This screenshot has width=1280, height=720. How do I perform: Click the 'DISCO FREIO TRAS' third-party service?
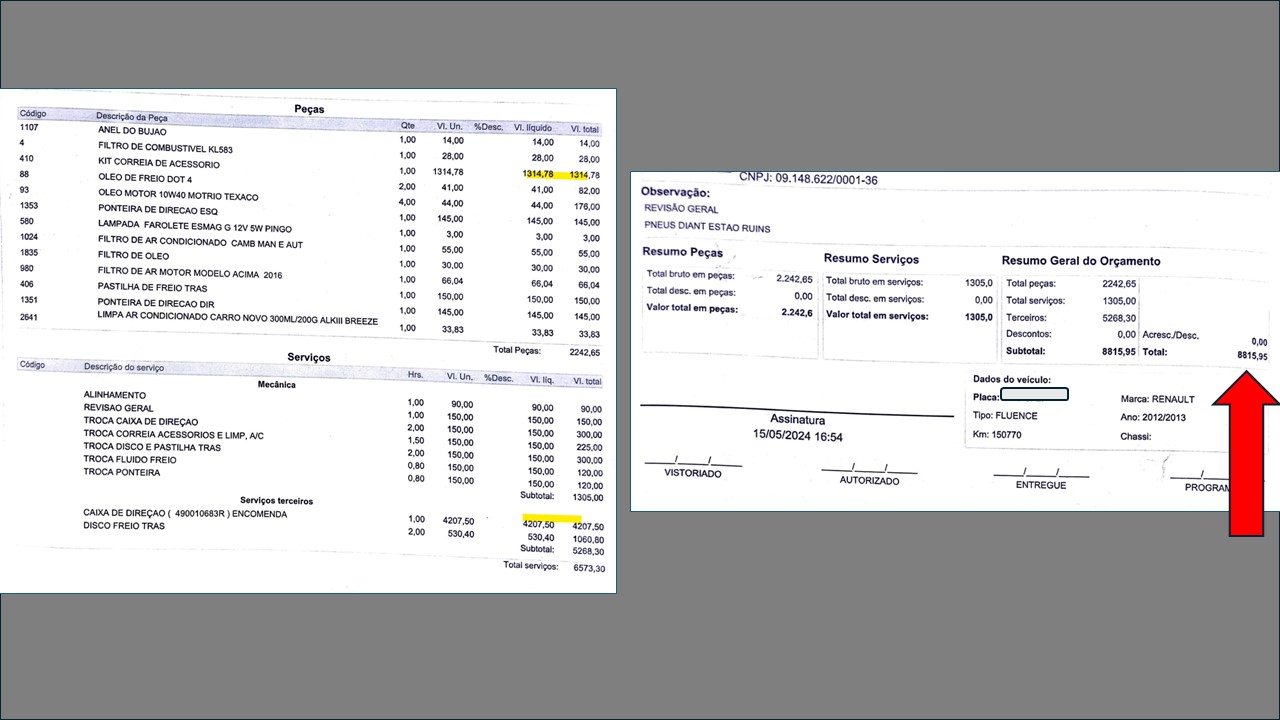[x=124, y=525]
